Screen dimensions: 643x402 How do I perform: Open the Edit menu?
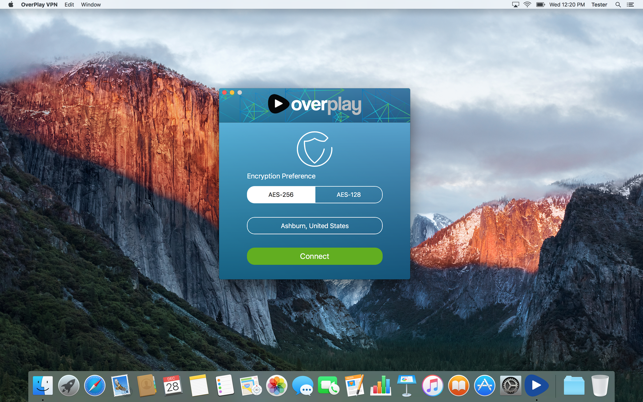(69, 5)
